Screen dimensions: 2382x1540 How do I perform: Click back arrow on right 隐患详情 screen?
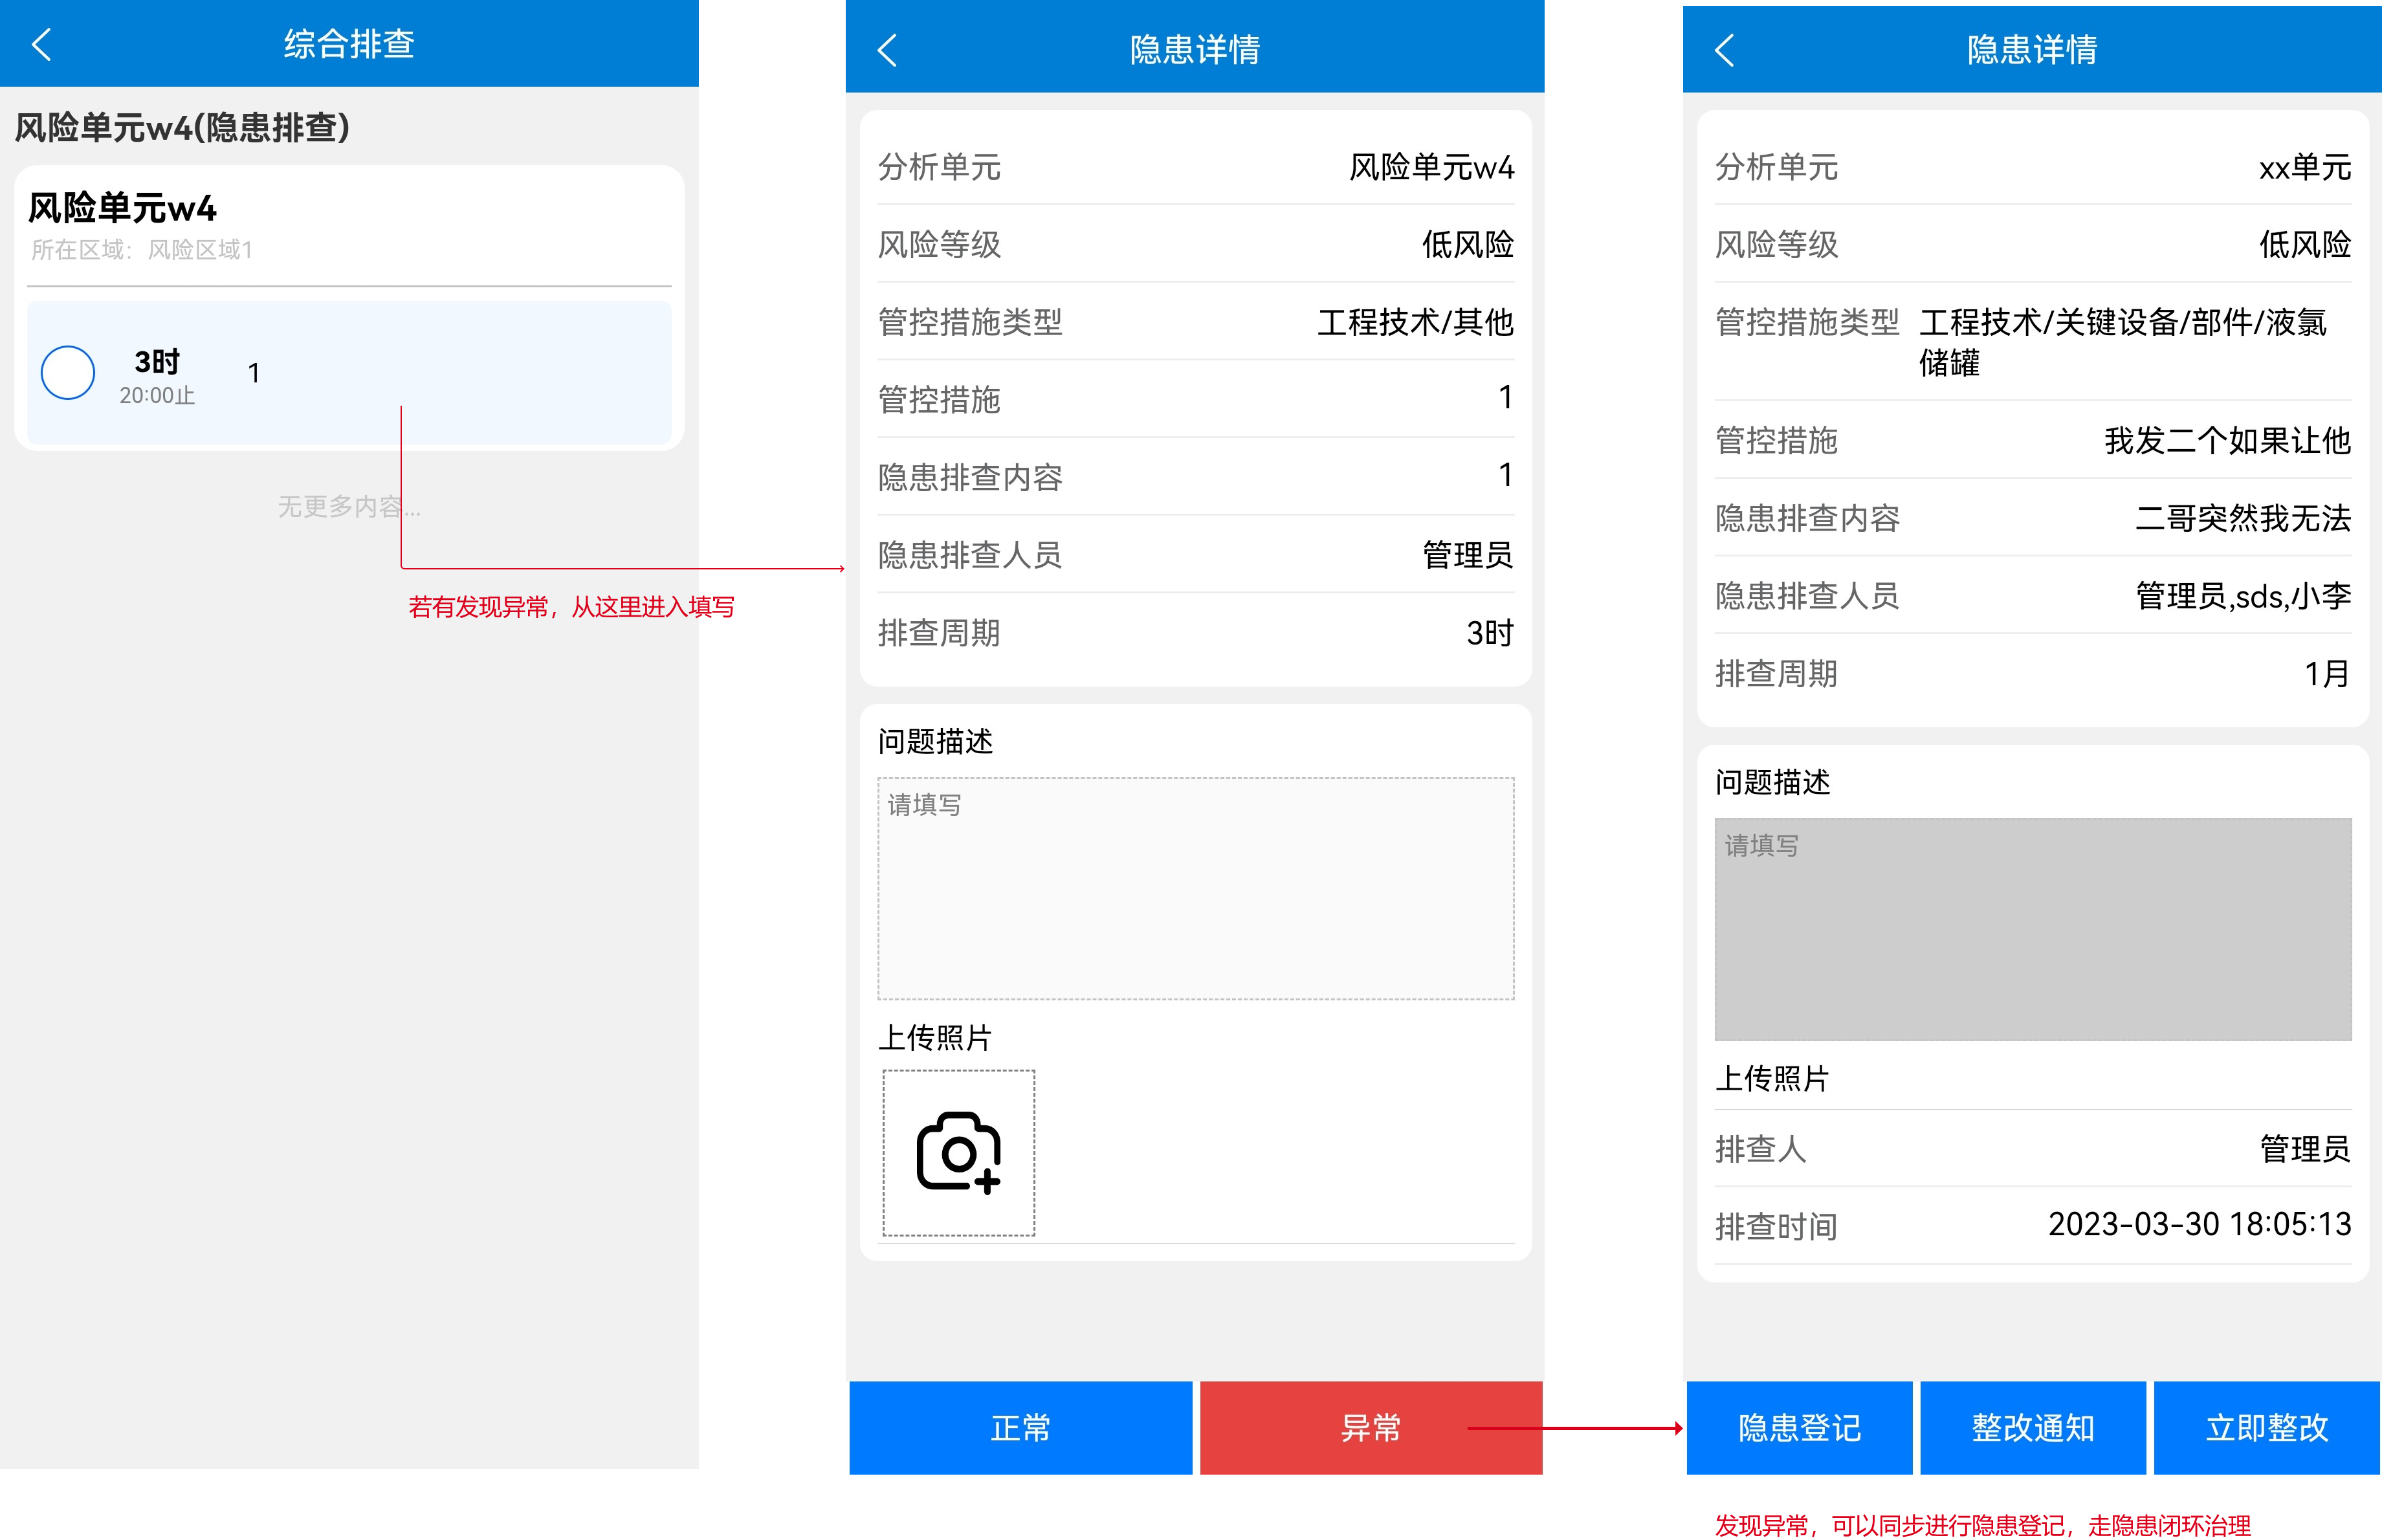click(1724, 50)
